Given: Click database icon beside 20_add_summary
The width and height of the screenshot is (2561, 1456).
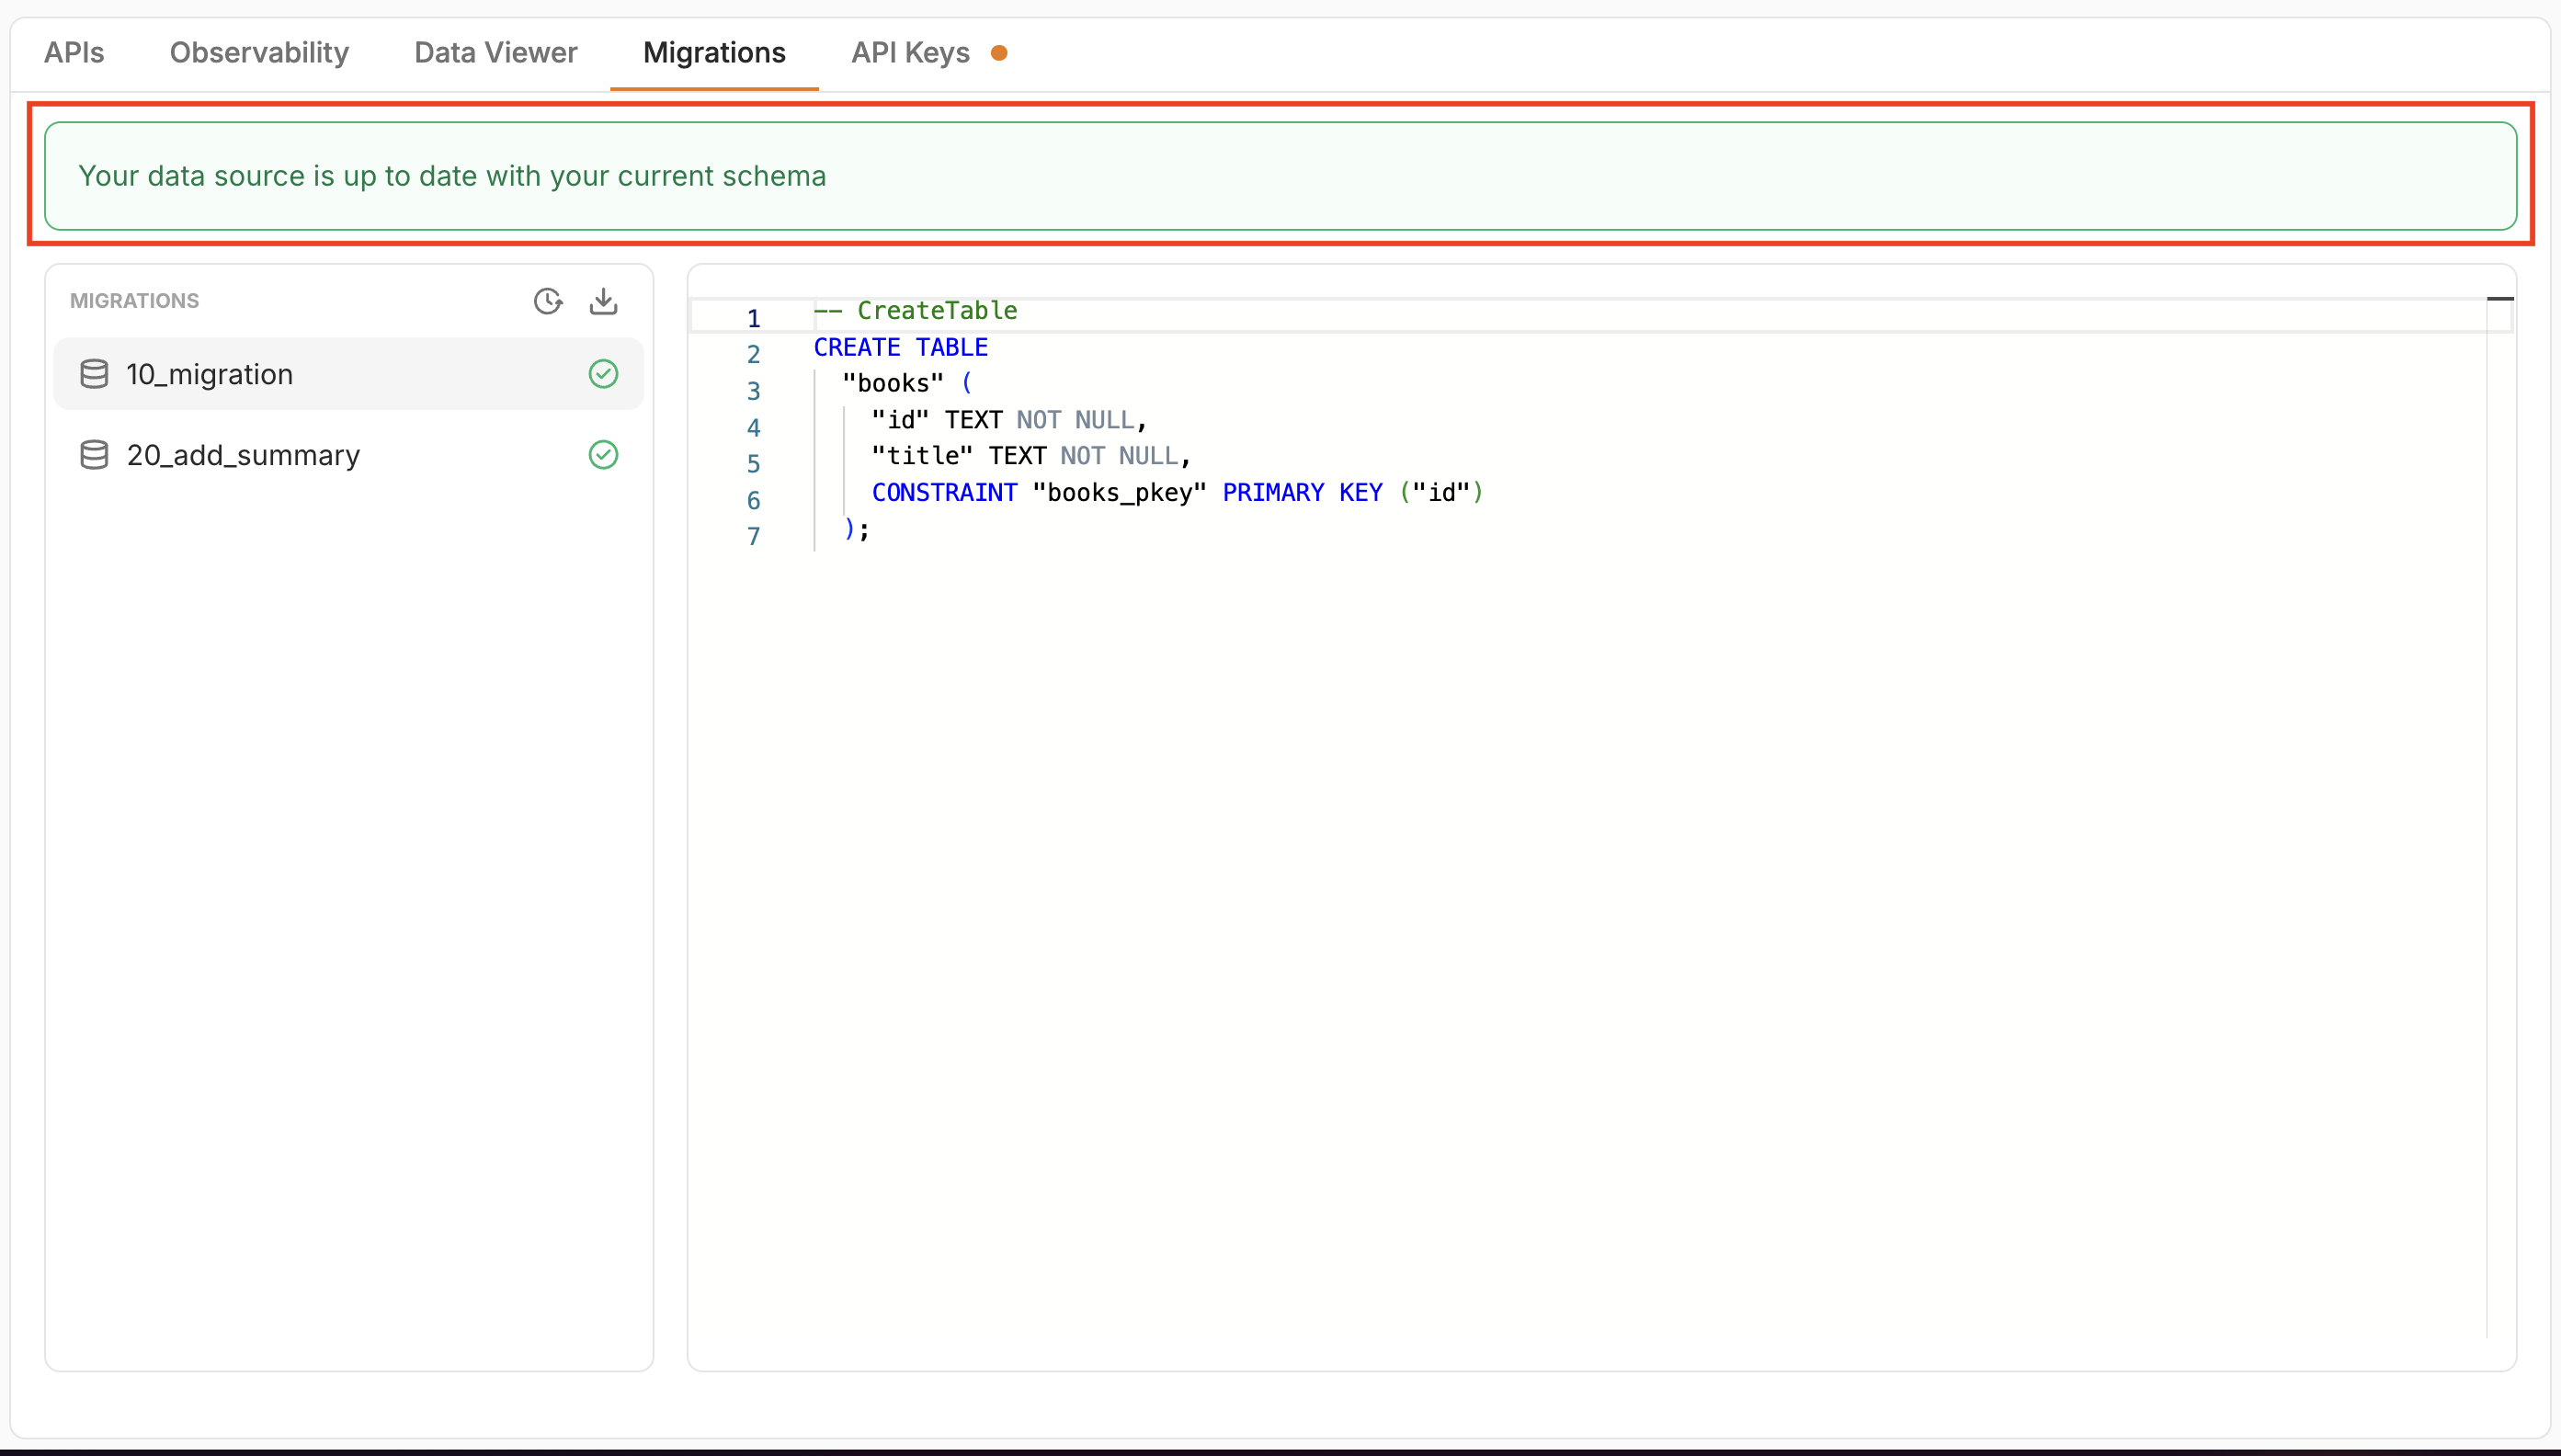Looking at the screenshot, I should point(94,455).
